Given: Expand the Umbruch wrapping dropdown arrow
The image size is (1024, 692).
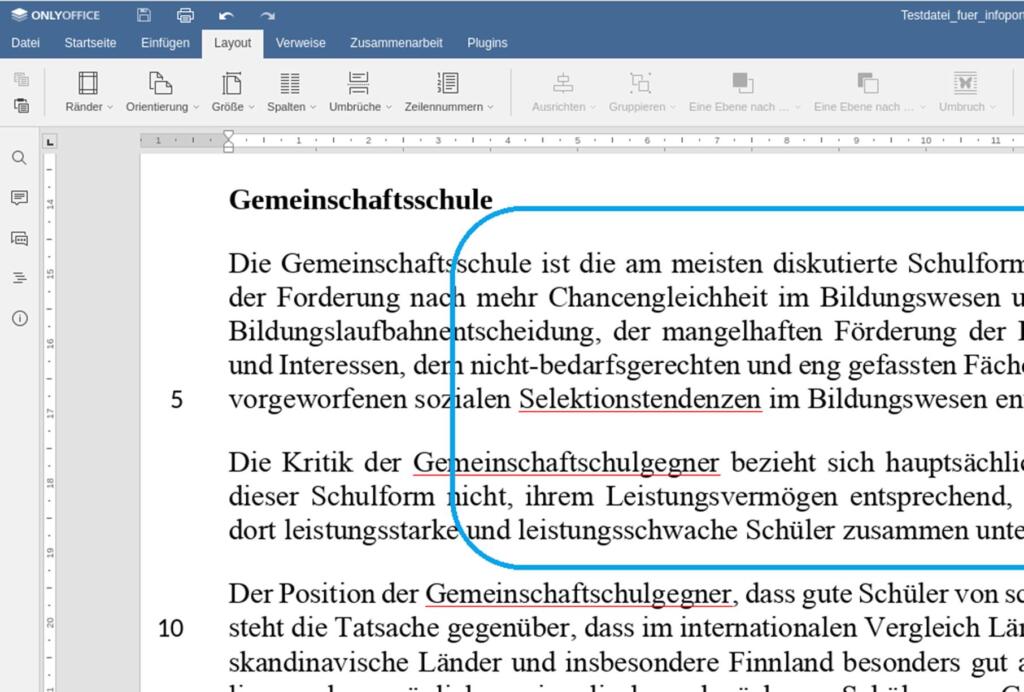Looking at the screenshot, I should [993, 107].
